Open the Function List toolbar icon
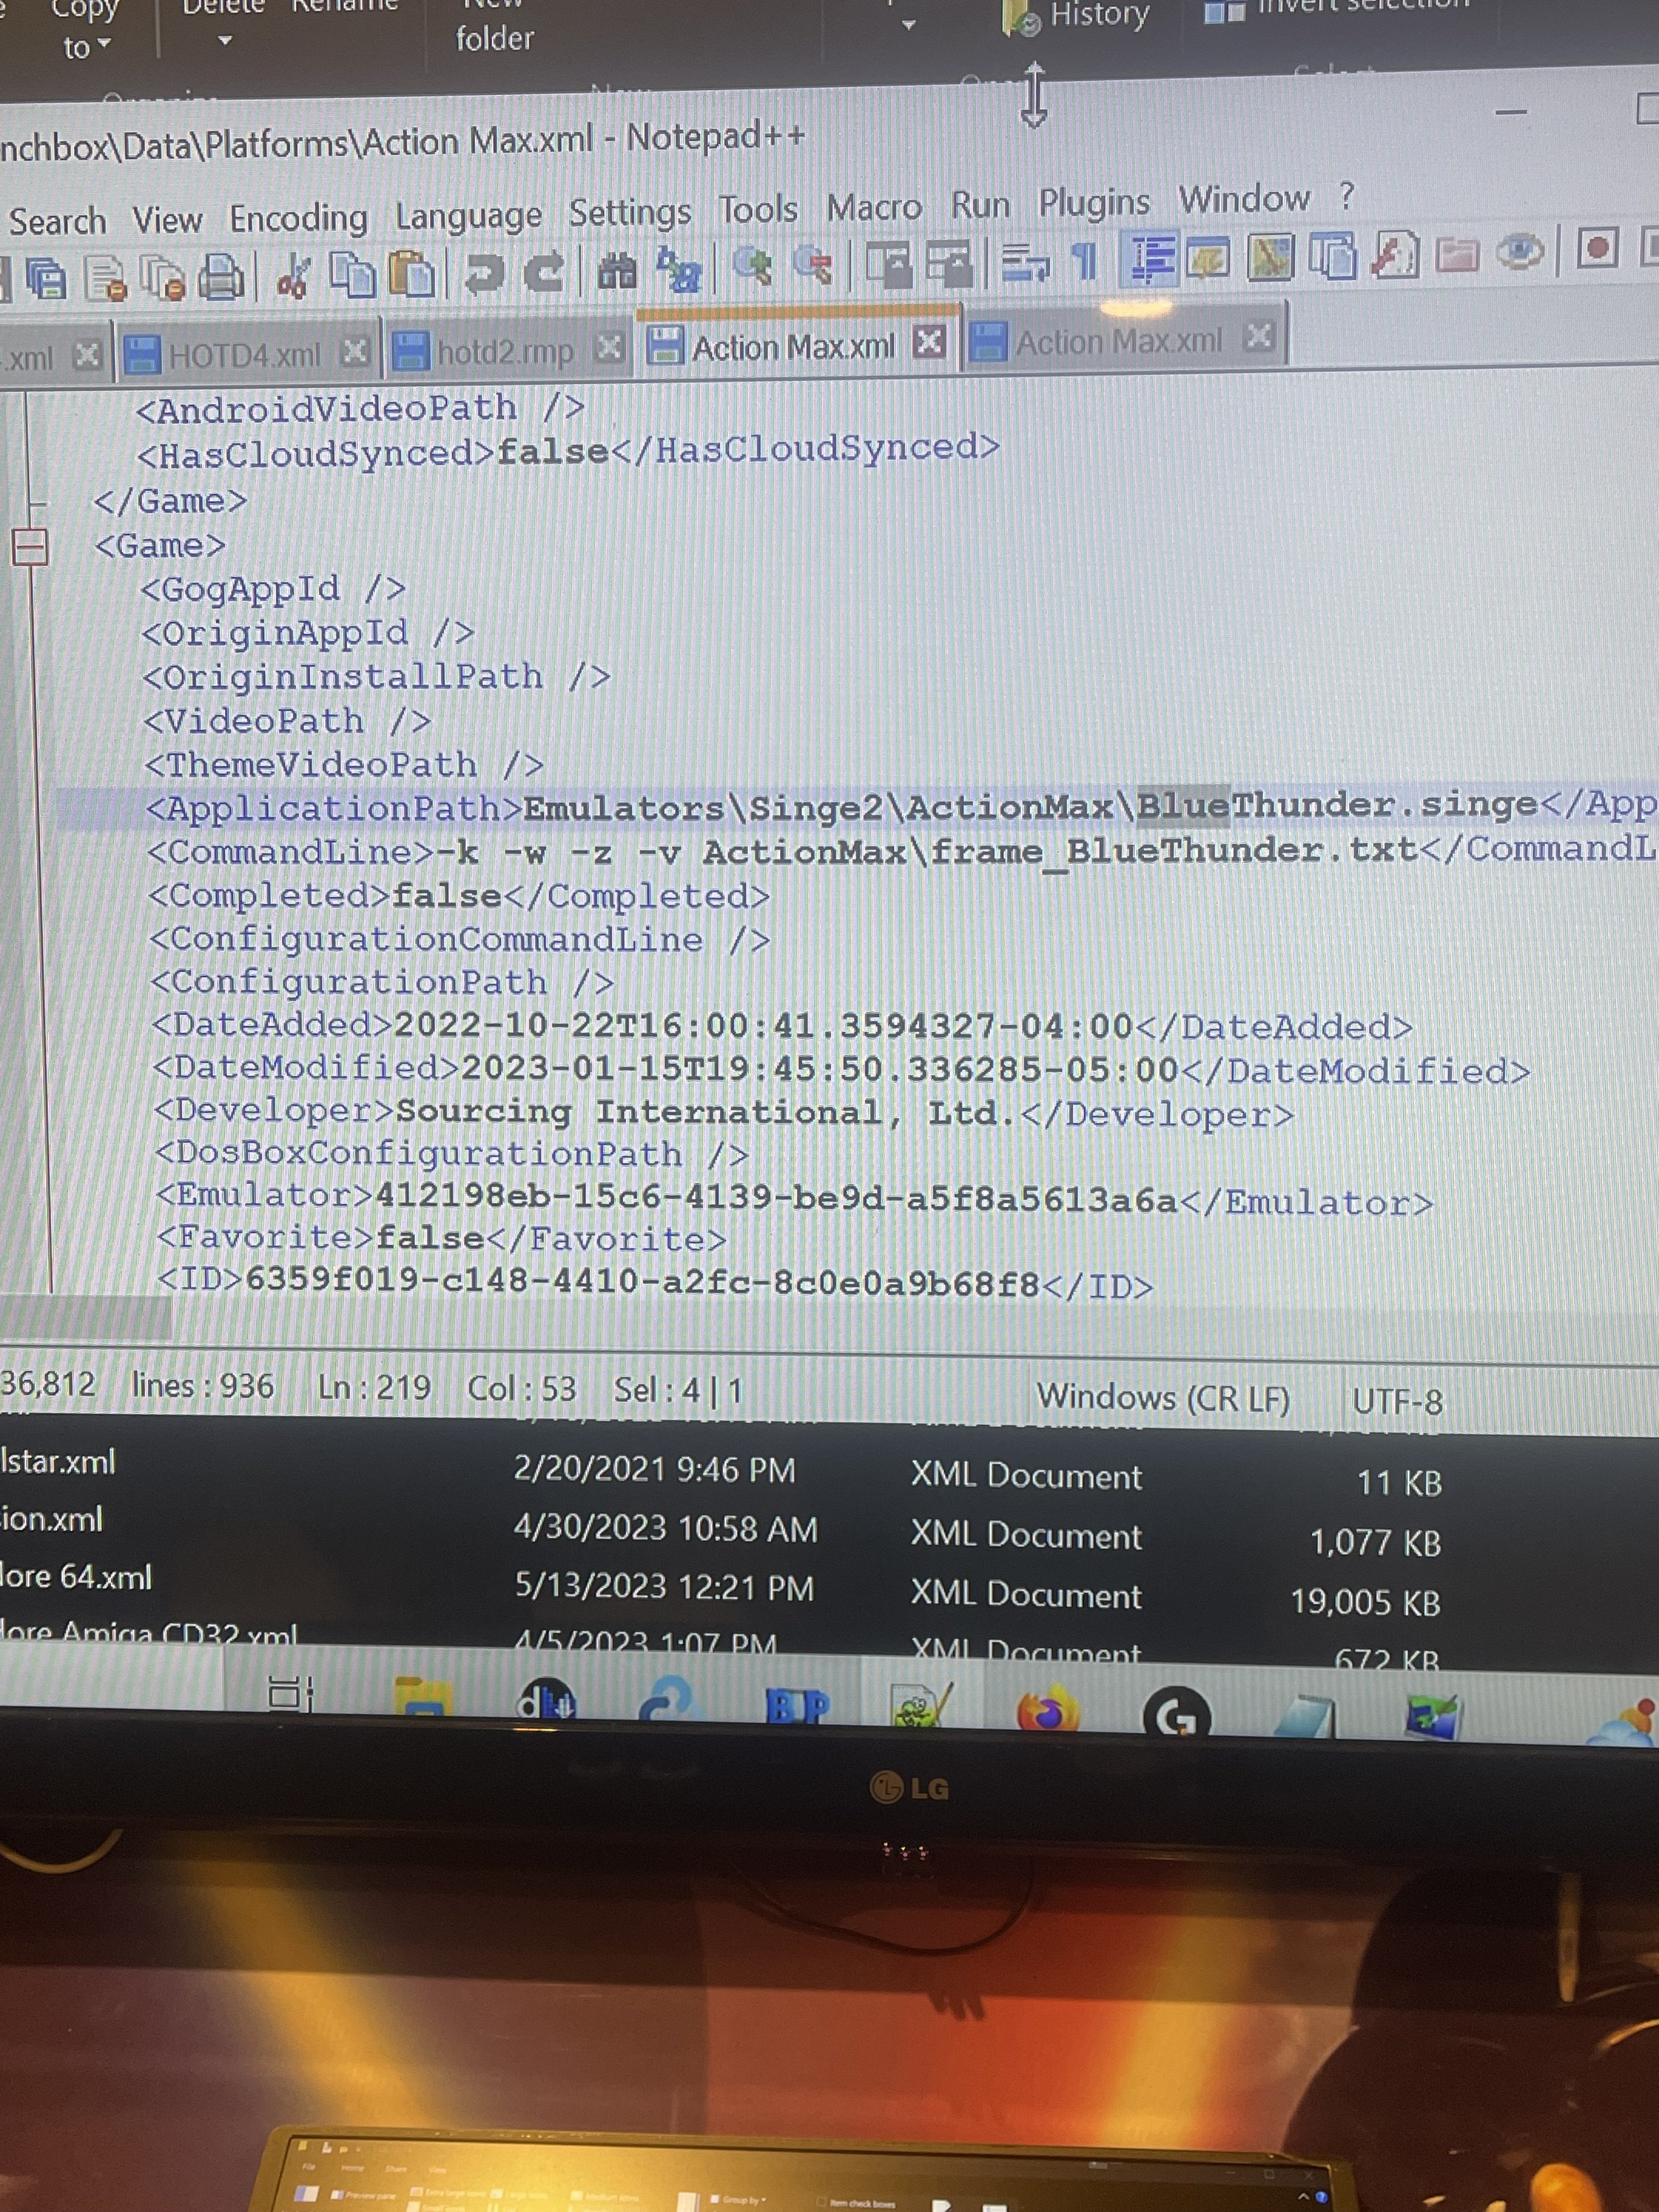1659x2212 pixels. (1394, 254)
